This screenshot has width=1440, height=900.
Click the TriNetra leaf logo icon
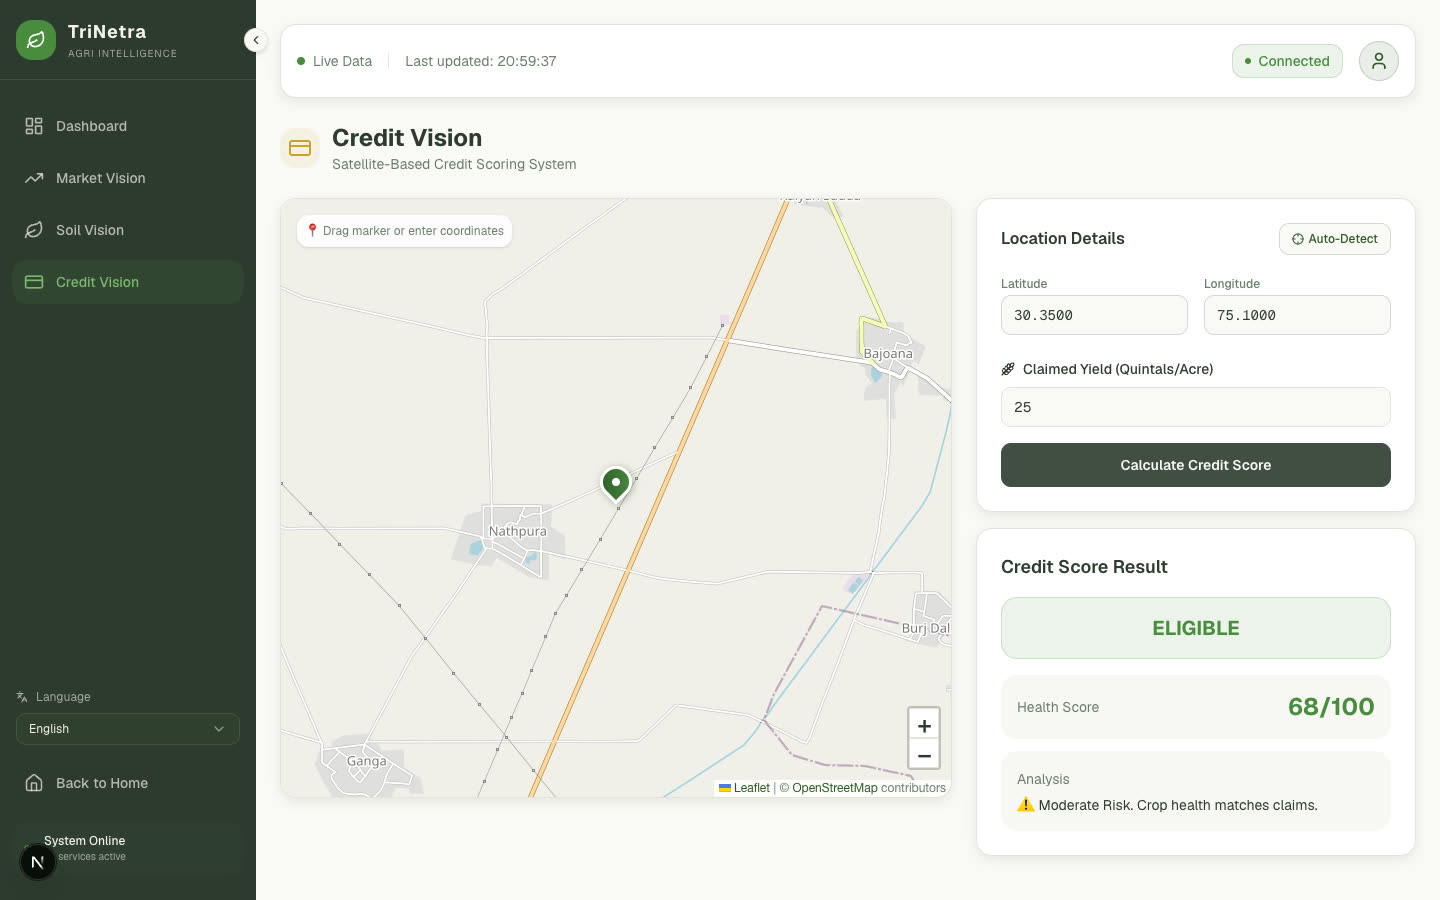click(x=36, y=40)
